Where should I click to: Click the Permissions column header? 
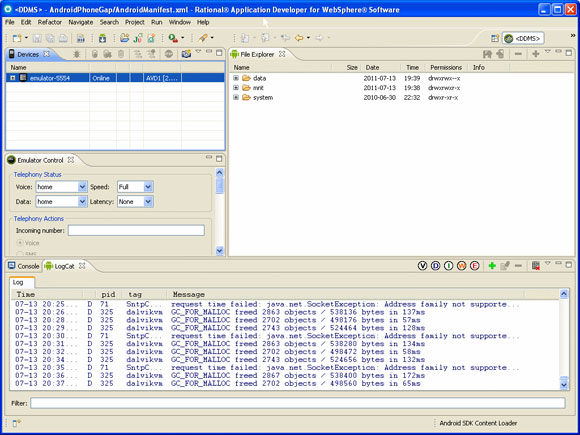(446, 67)
